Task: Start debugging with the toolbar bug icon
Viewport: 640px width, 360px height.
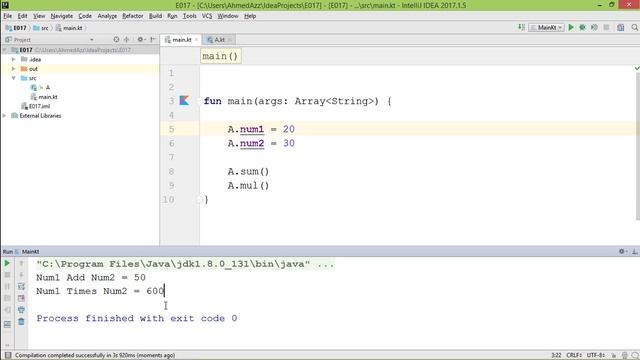Action: click(x=582, y=27)
